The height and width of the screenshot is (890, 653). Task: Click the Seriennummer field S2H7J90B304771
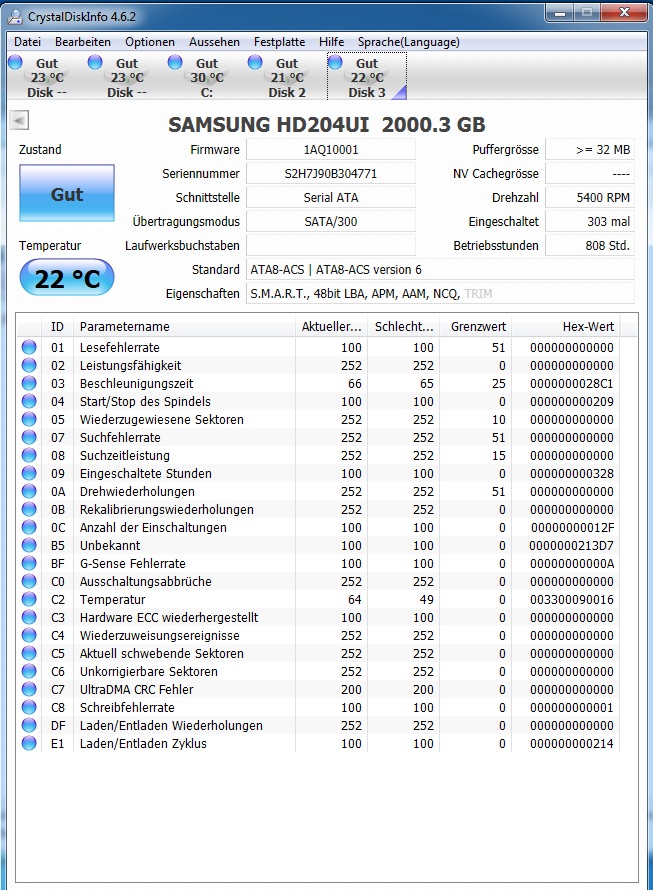[331, 174]
